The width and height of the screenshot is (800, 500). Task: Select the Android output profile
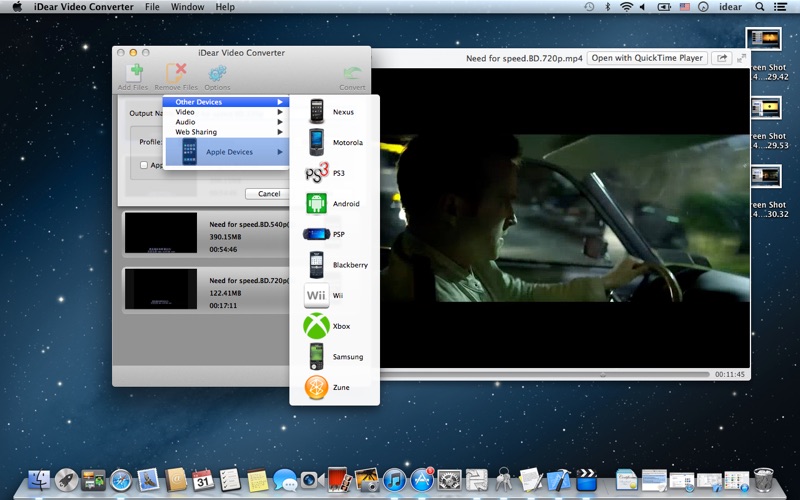334,204
